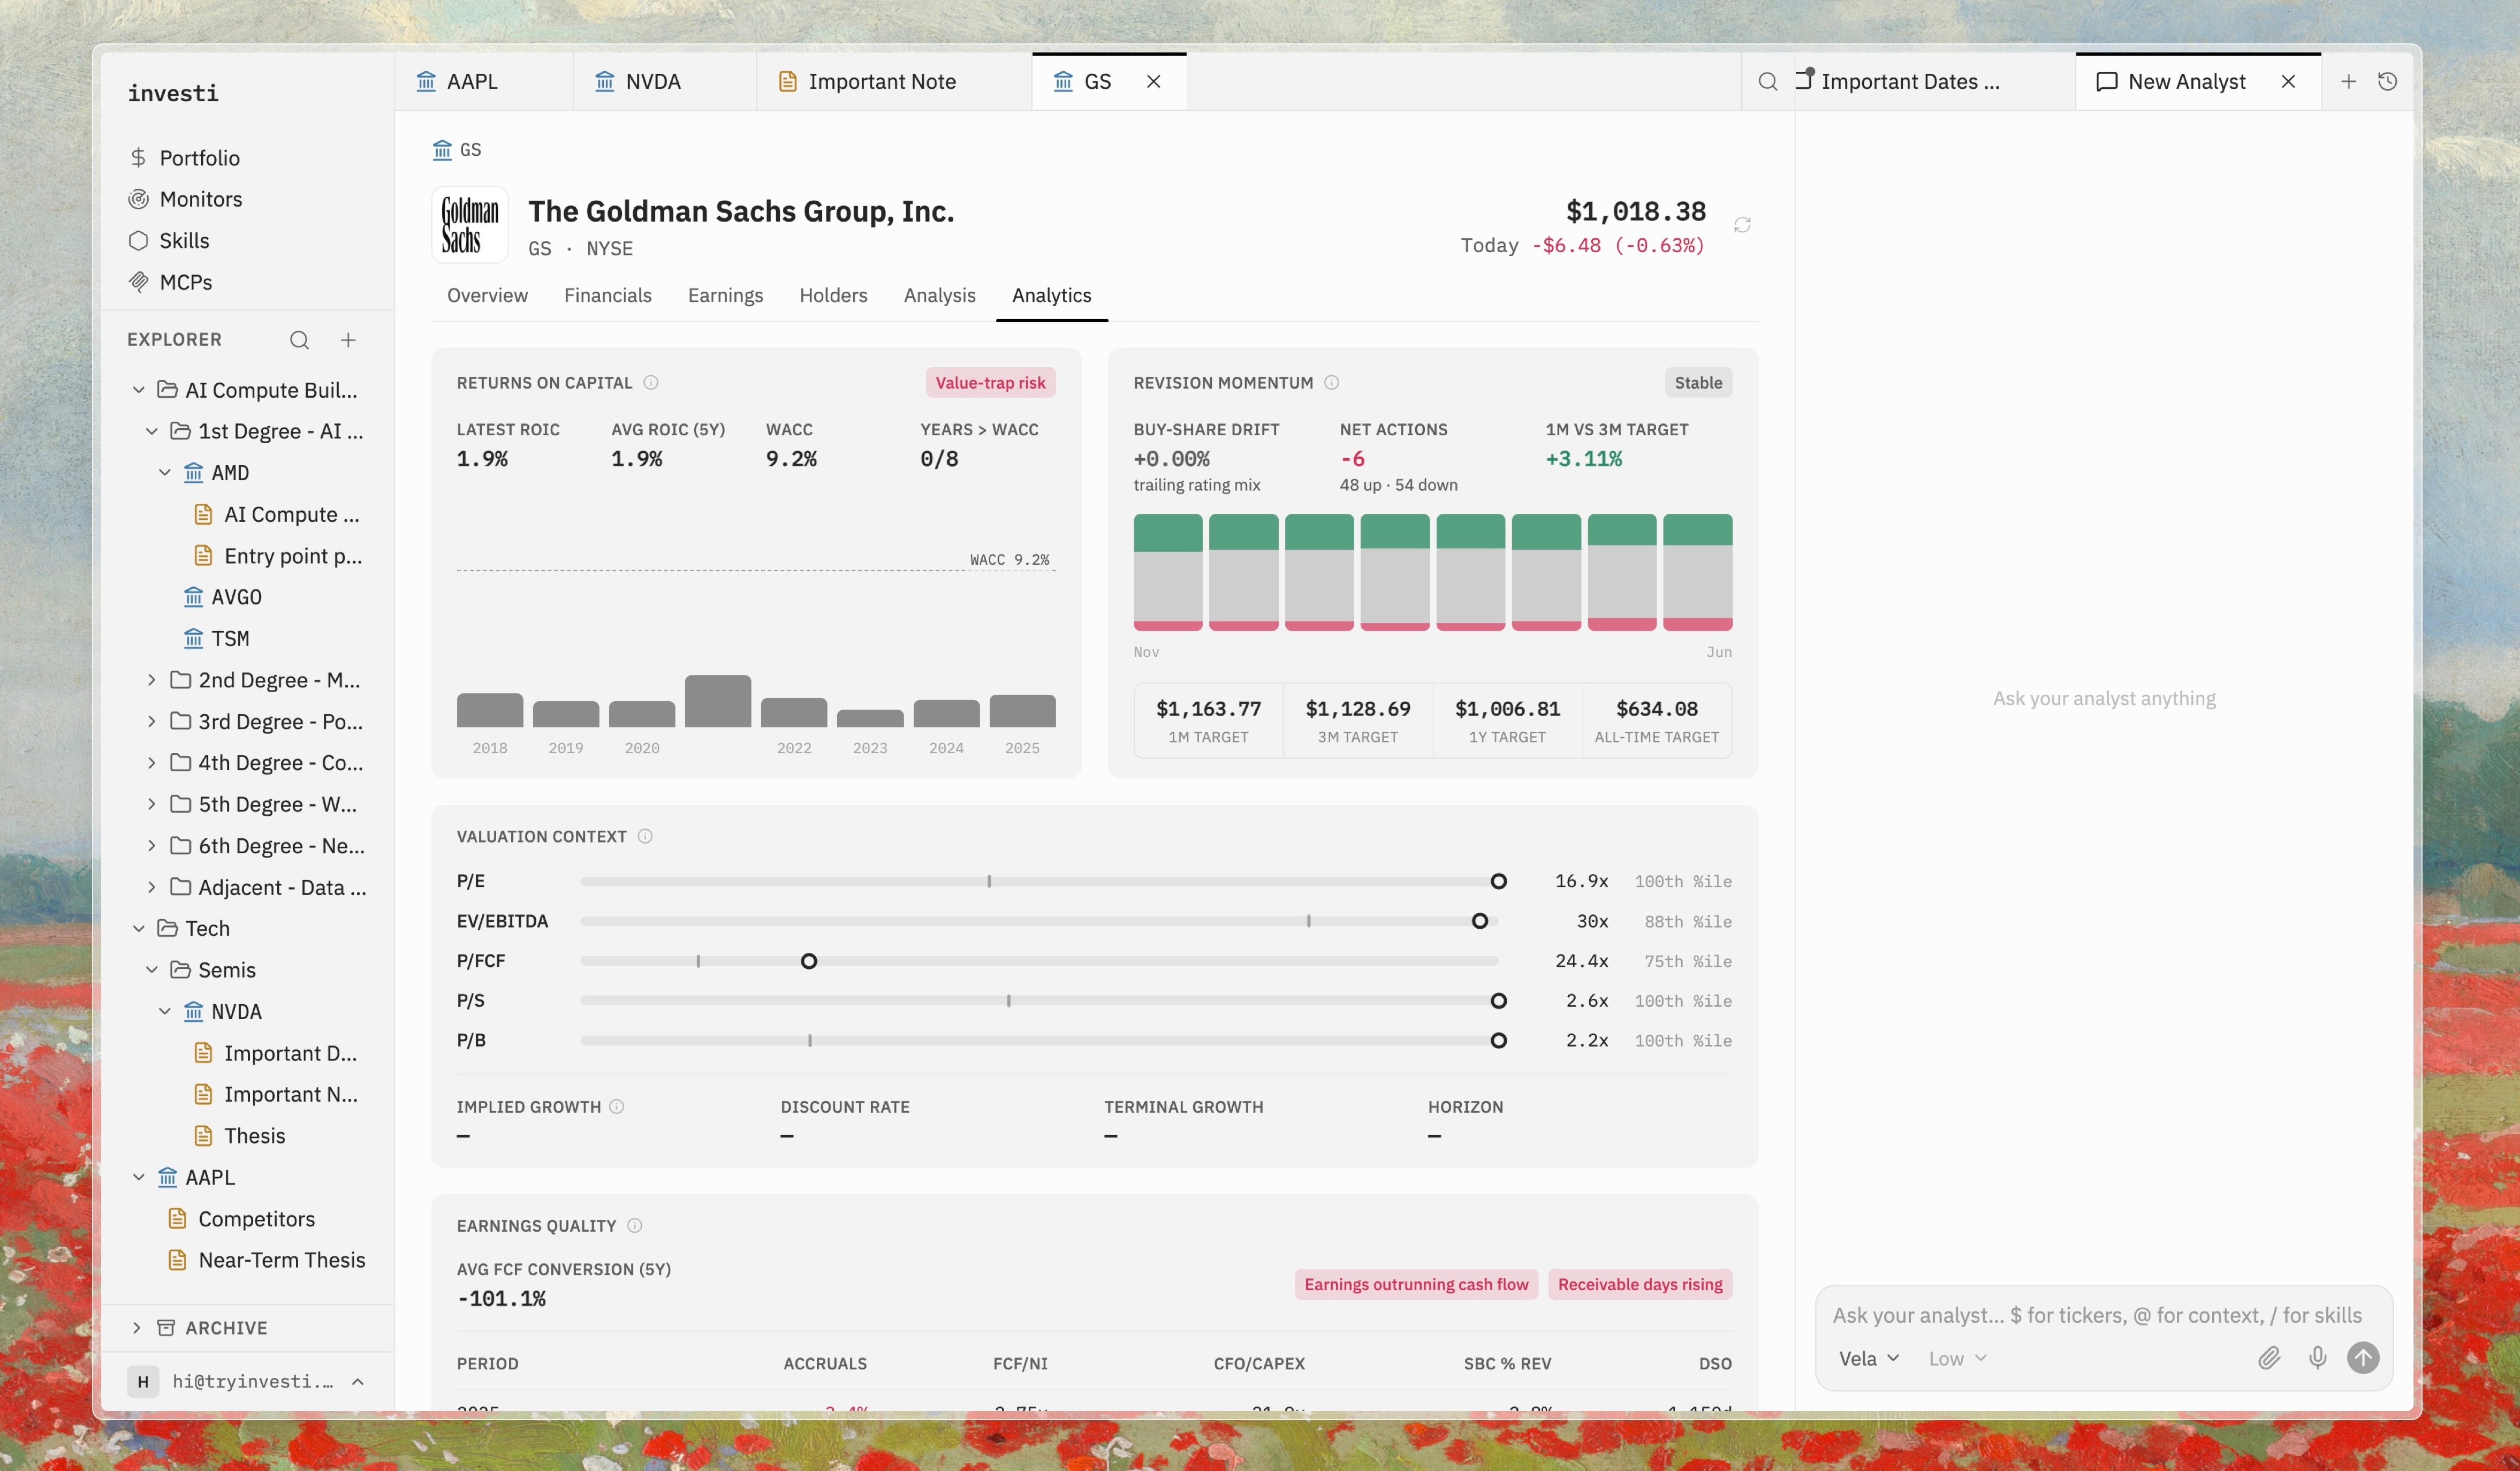The height and width of the screenshot is (1471, 2520).
Task: Show Returns on Capital info tooltip
Action: pos(651,383)
